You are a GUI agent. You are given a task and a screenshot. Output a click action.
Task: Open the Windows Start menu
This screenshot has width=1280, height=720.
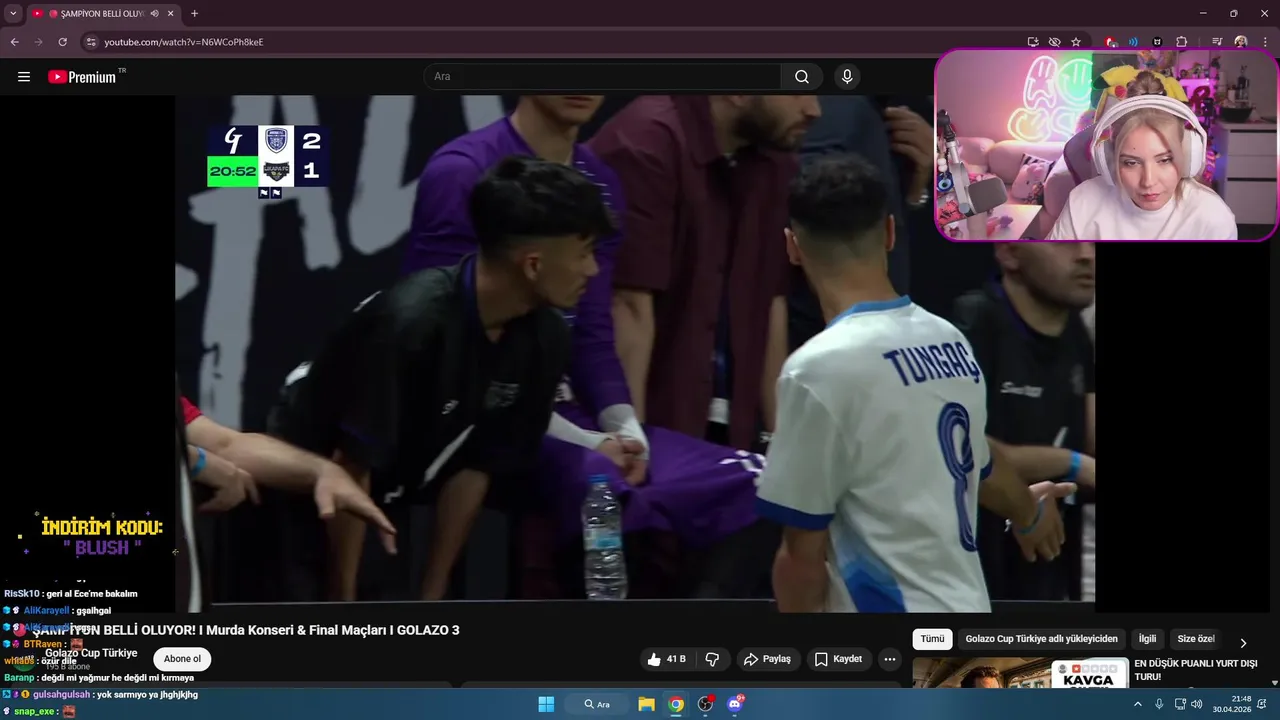(546, 704)
